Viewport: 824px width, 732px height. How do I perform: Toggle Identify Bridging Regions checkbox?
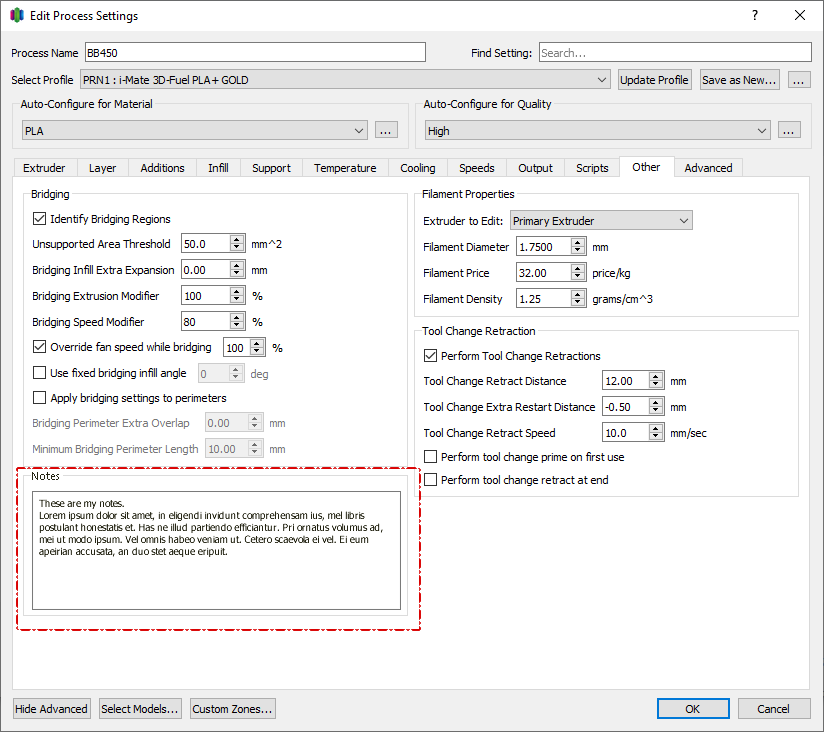pos(39,219)
